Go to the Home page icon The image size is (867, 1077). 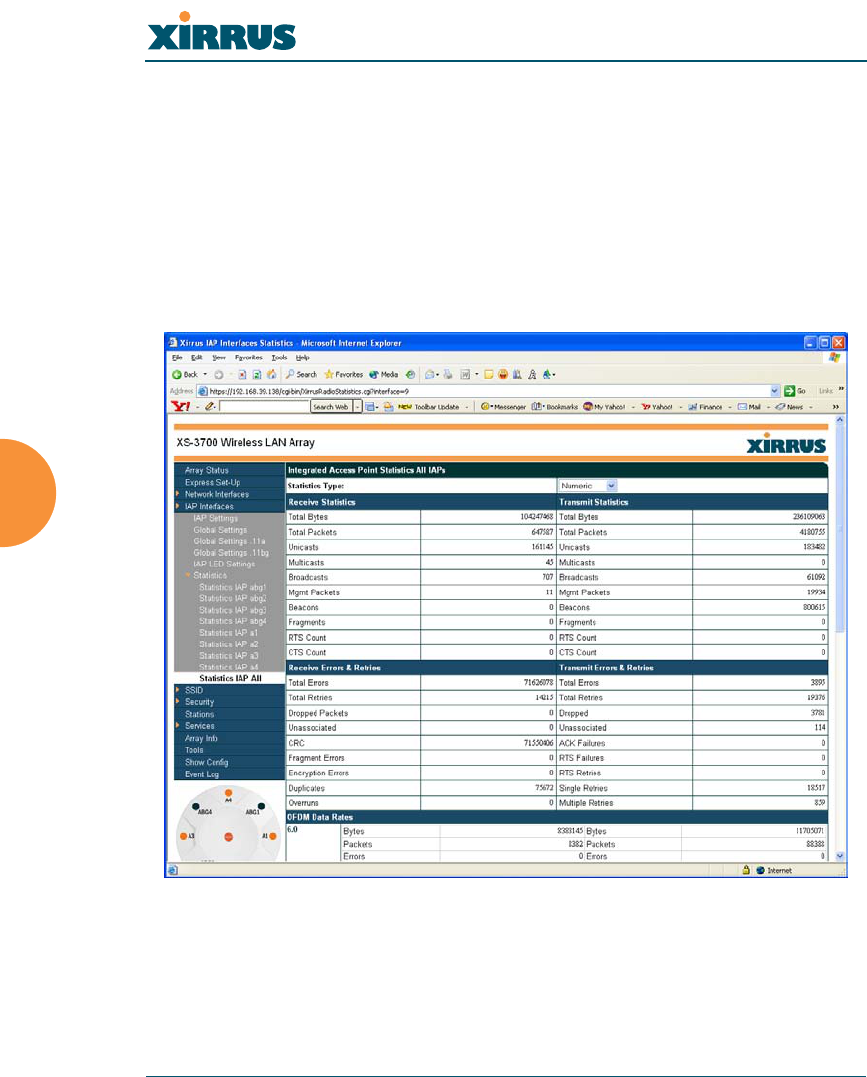pyautogui.click(x=271, y=374)
